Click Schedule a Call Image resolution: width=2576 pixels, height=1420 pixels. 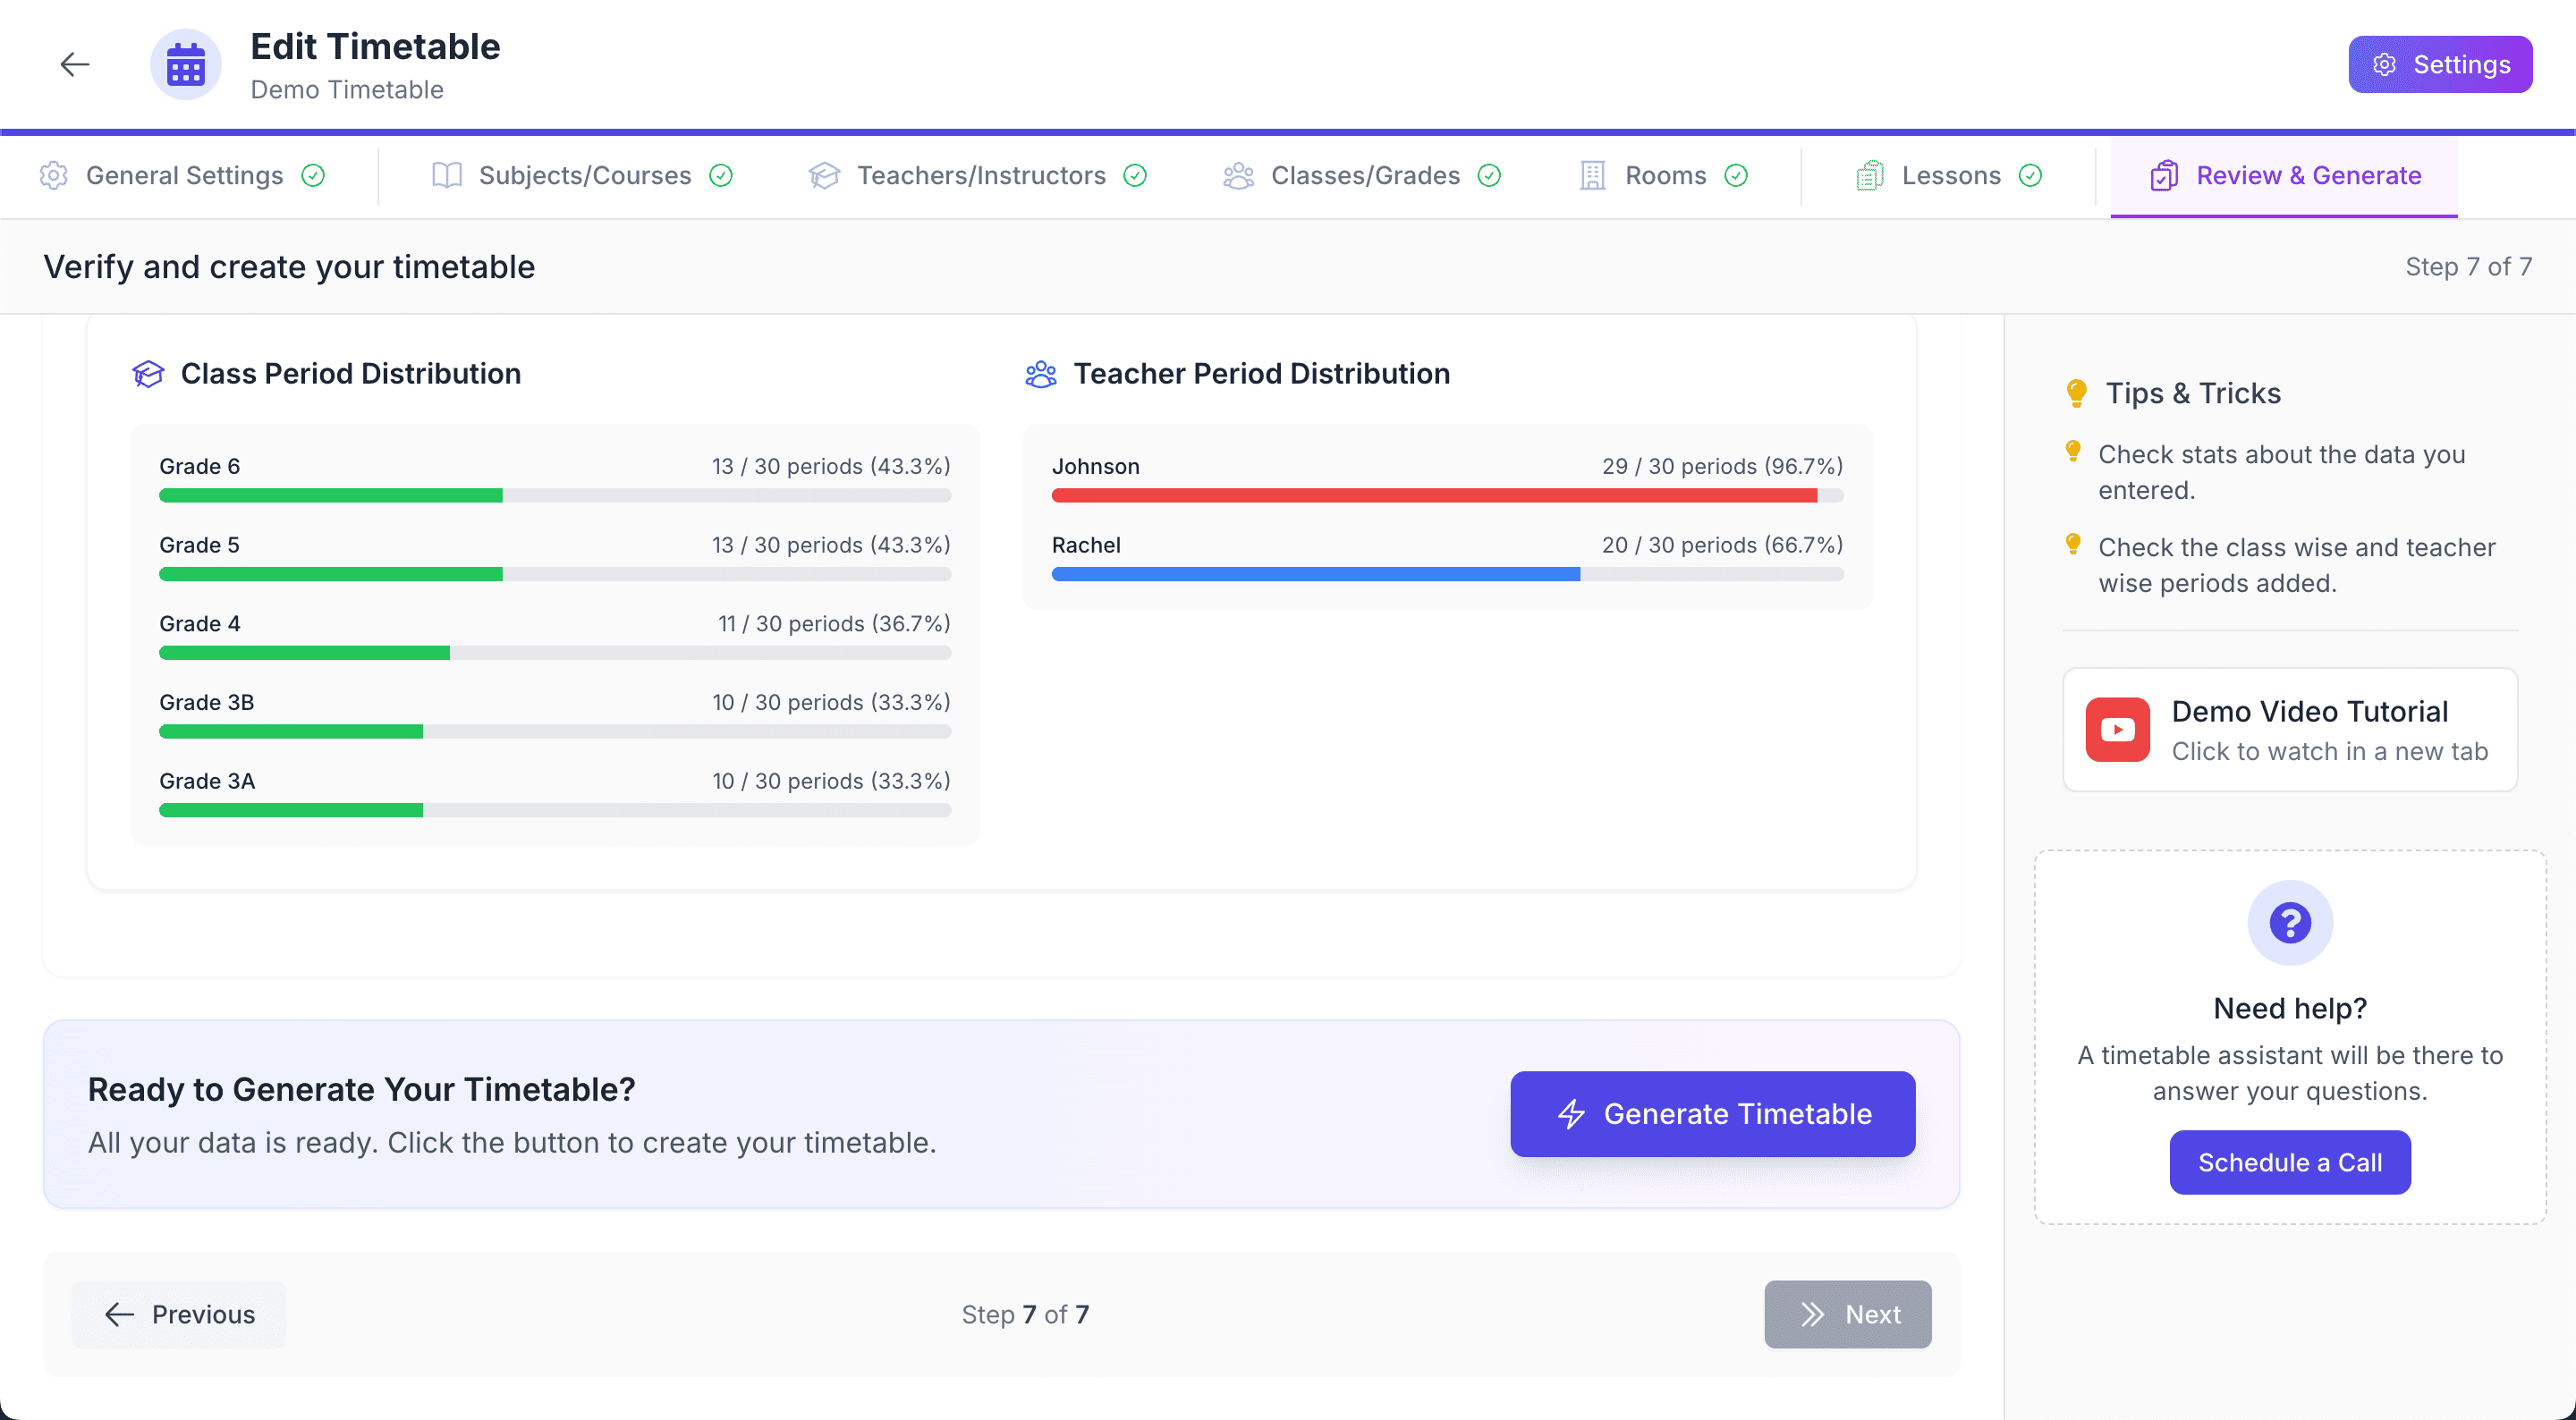(2289, 1161)
